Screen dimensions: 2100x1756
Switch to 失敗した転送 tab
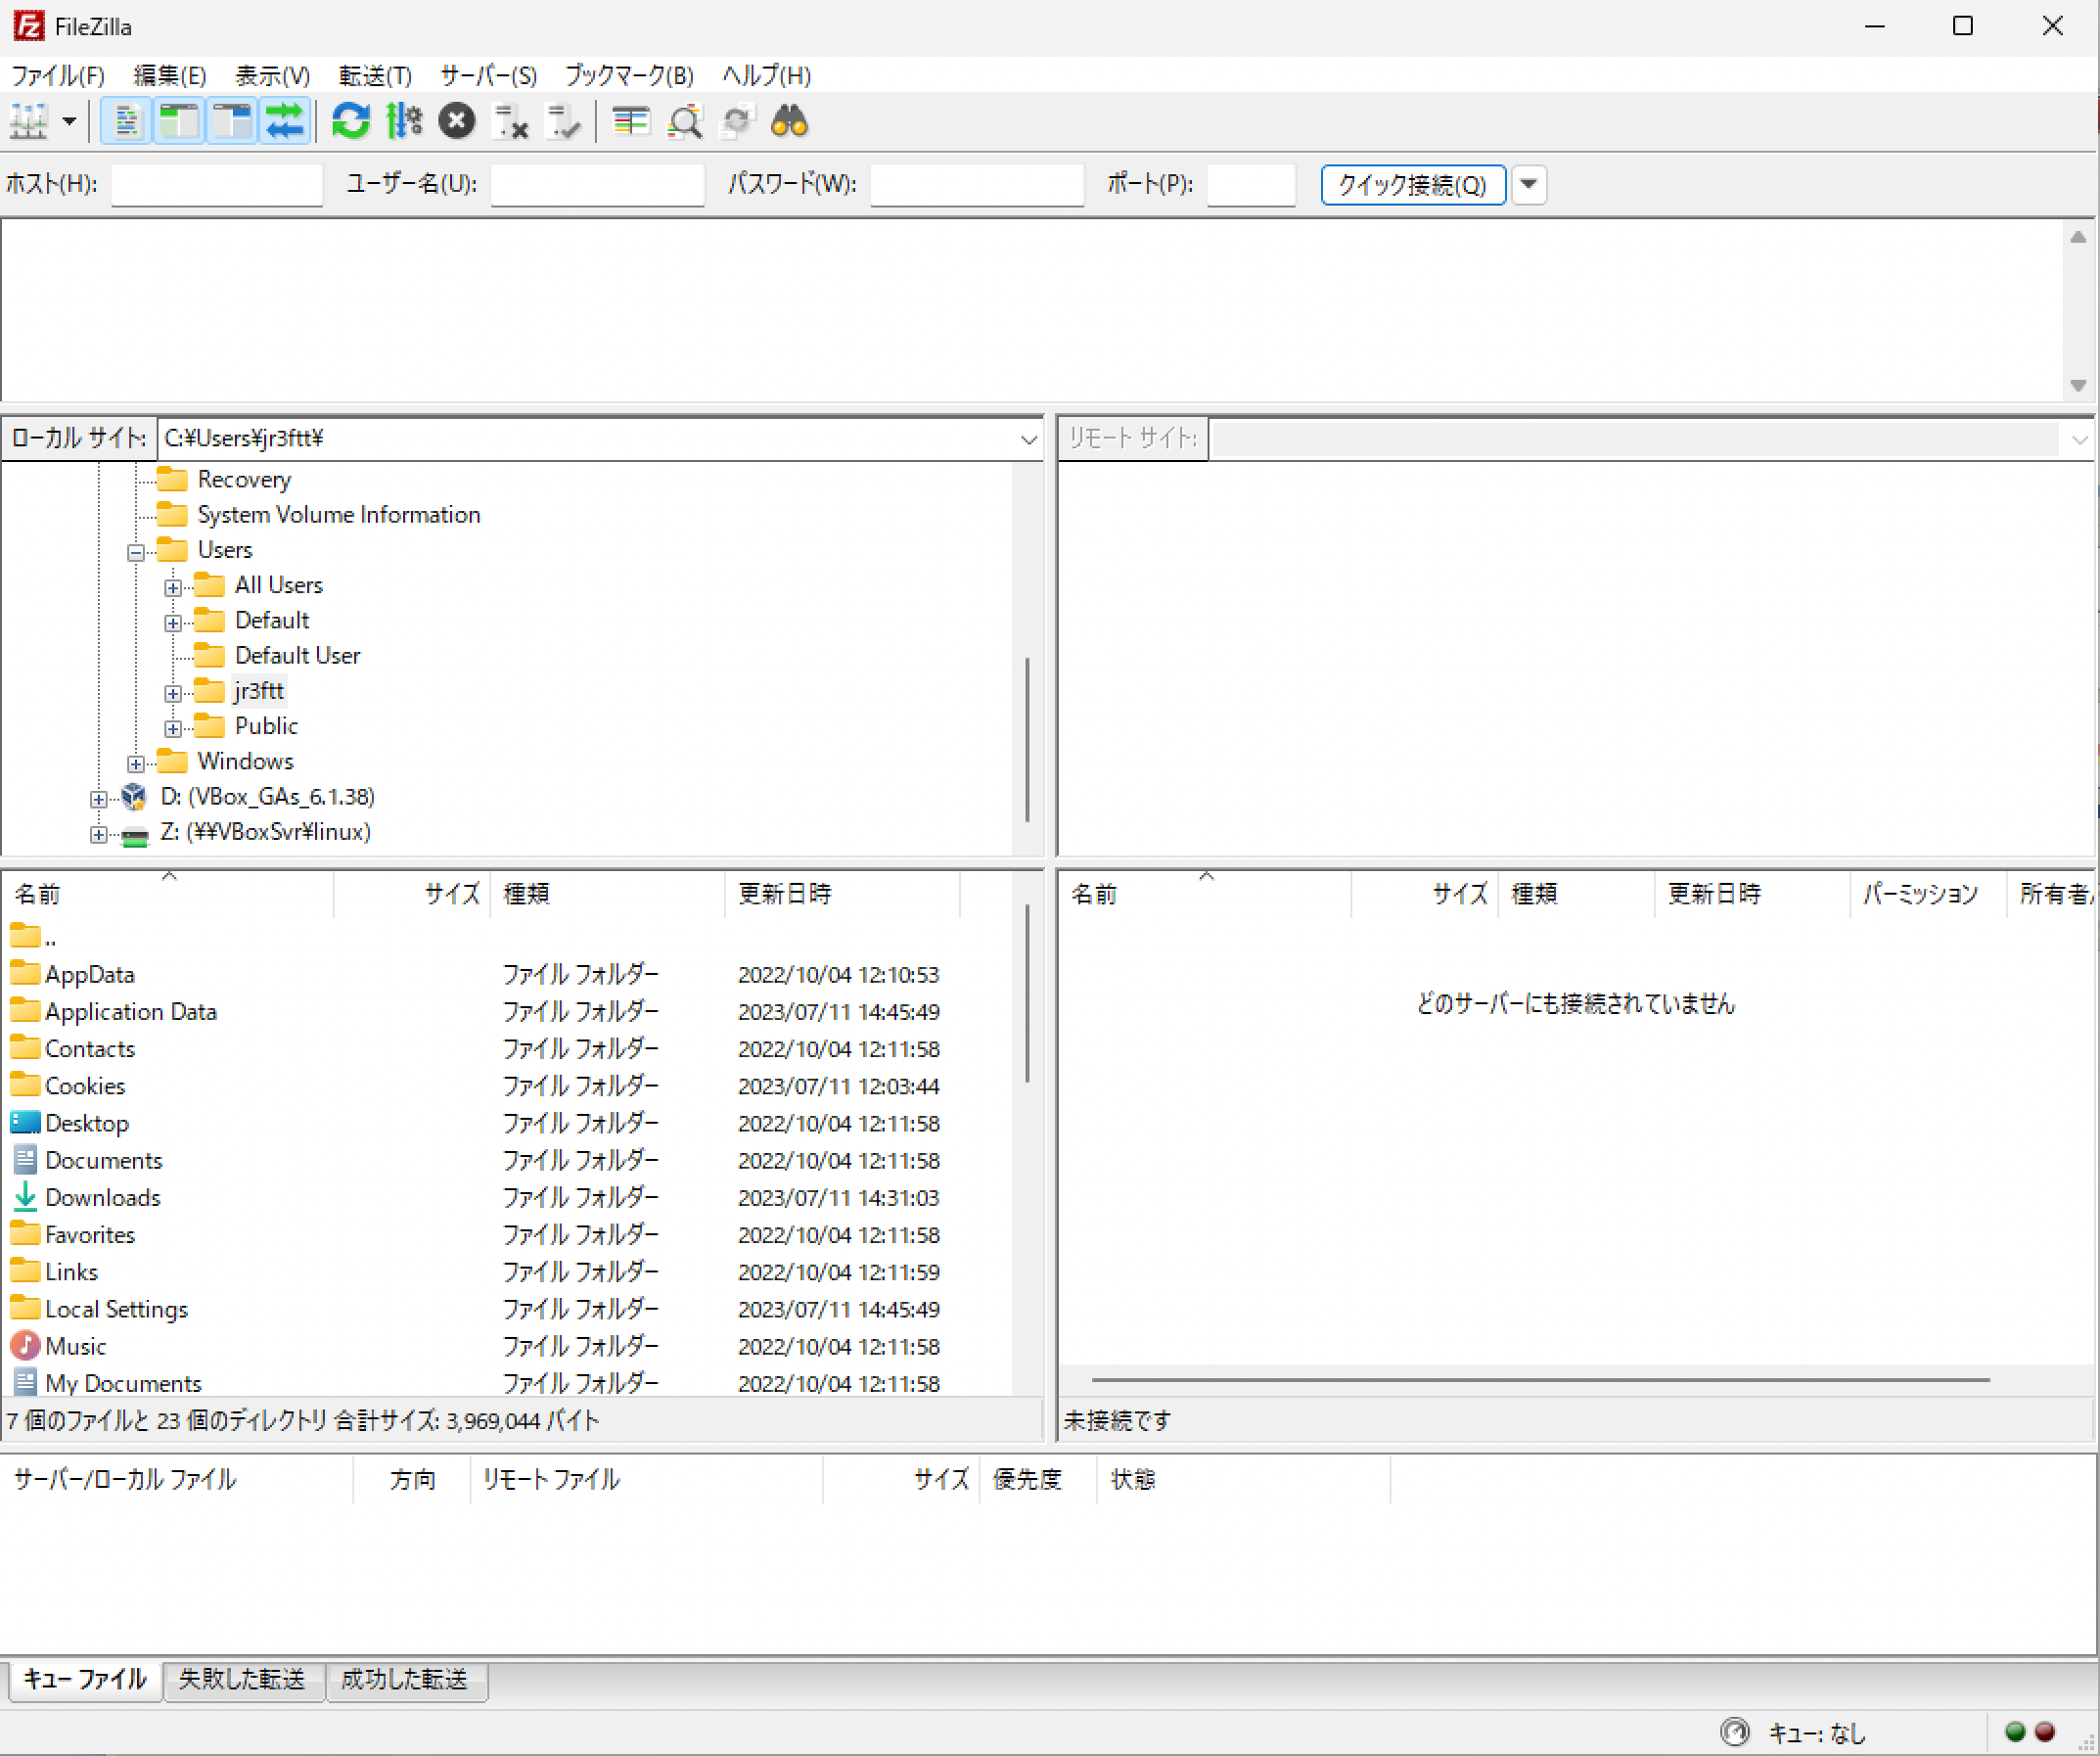(x=243, y=1679)
